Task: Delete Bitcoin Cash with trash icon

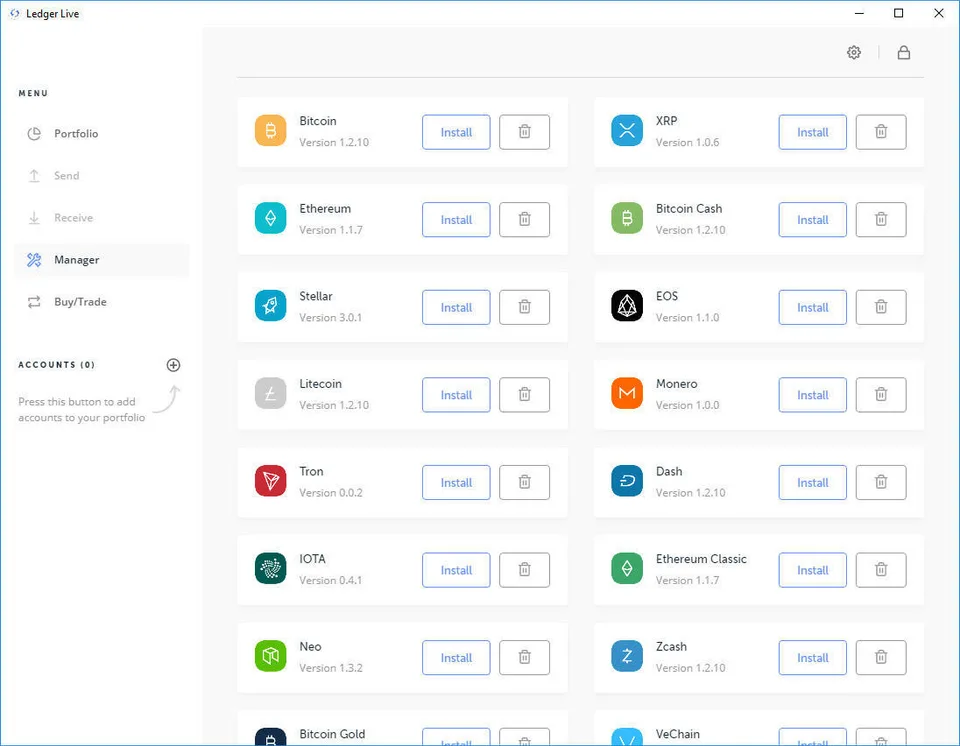Action: 881,219
